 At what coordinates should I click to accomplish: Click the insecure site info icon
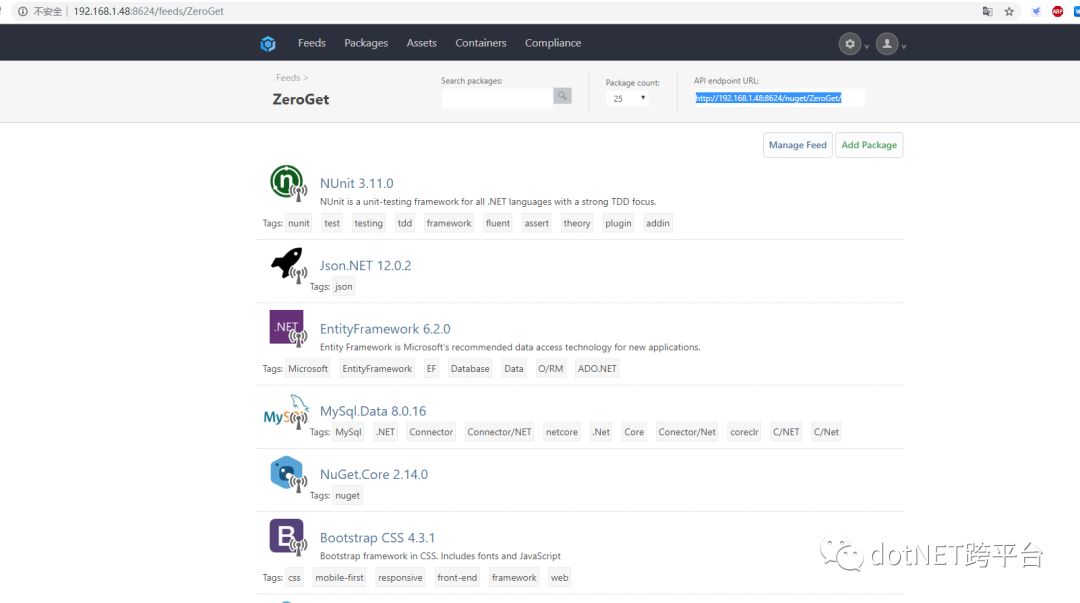click(23, 11)
